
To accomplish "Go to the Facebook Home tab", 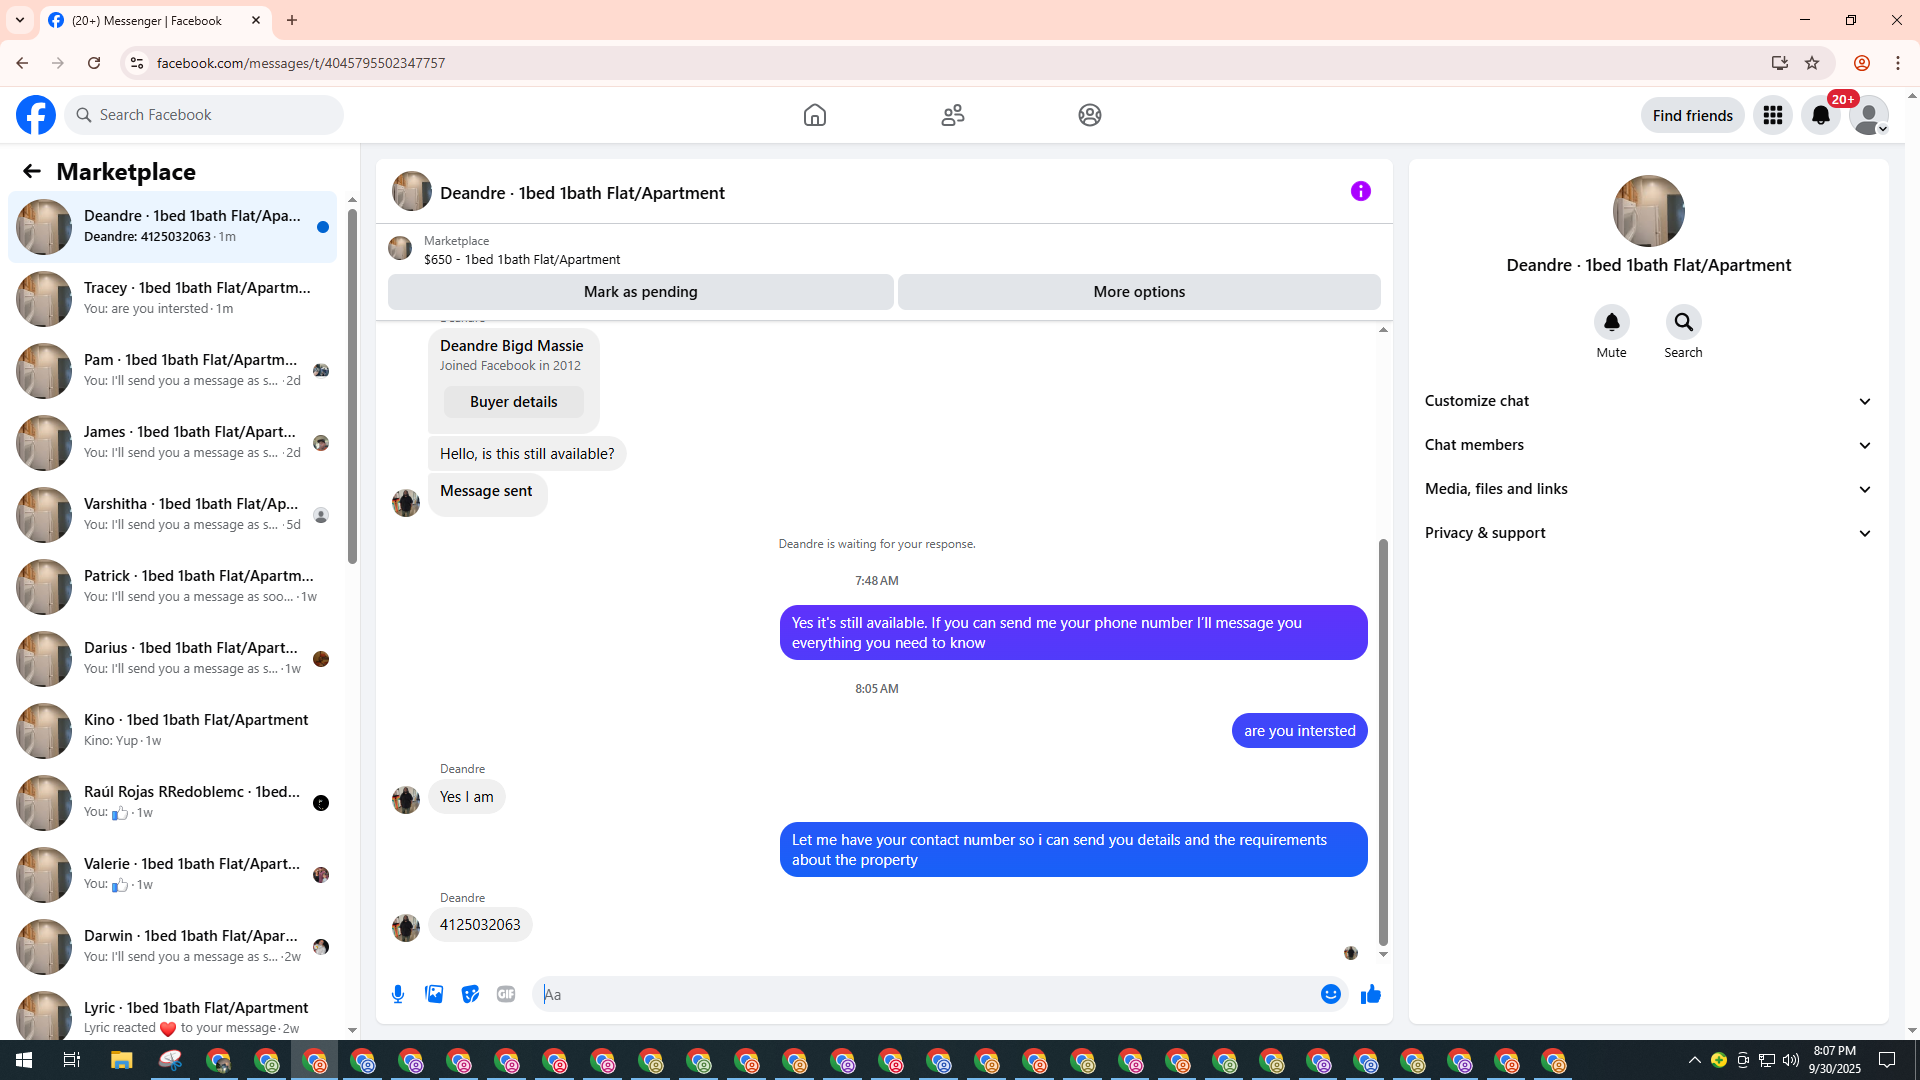I will tap(814, 115).
